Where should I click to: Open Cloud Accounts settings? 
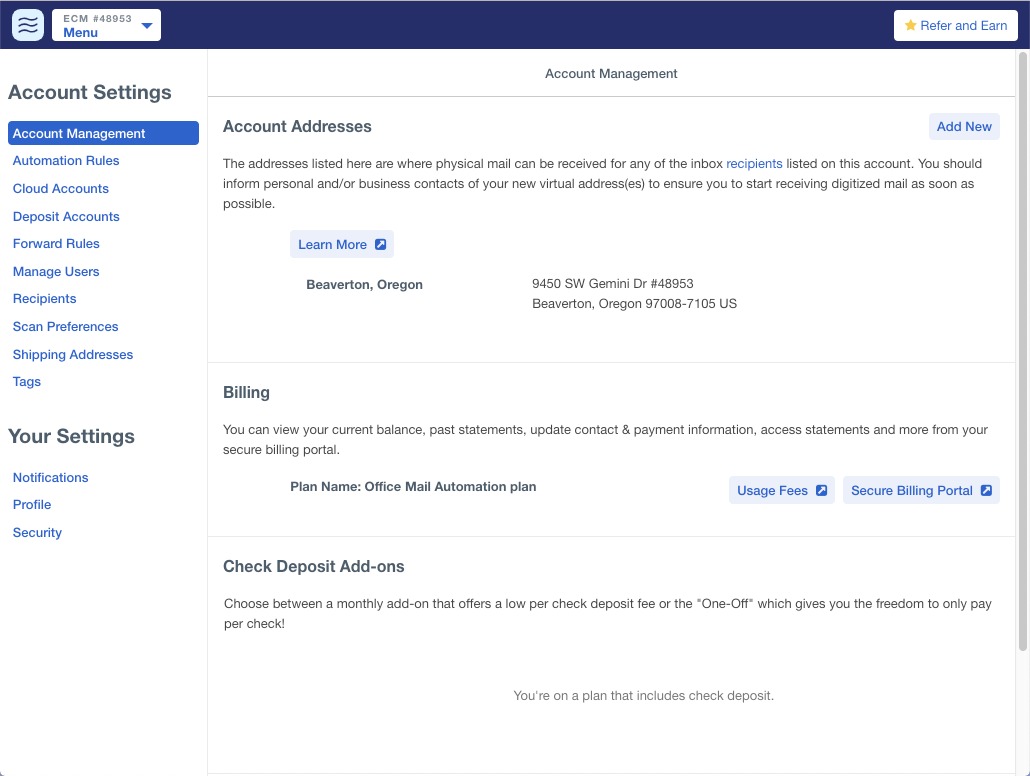click(x=60, y=189)
